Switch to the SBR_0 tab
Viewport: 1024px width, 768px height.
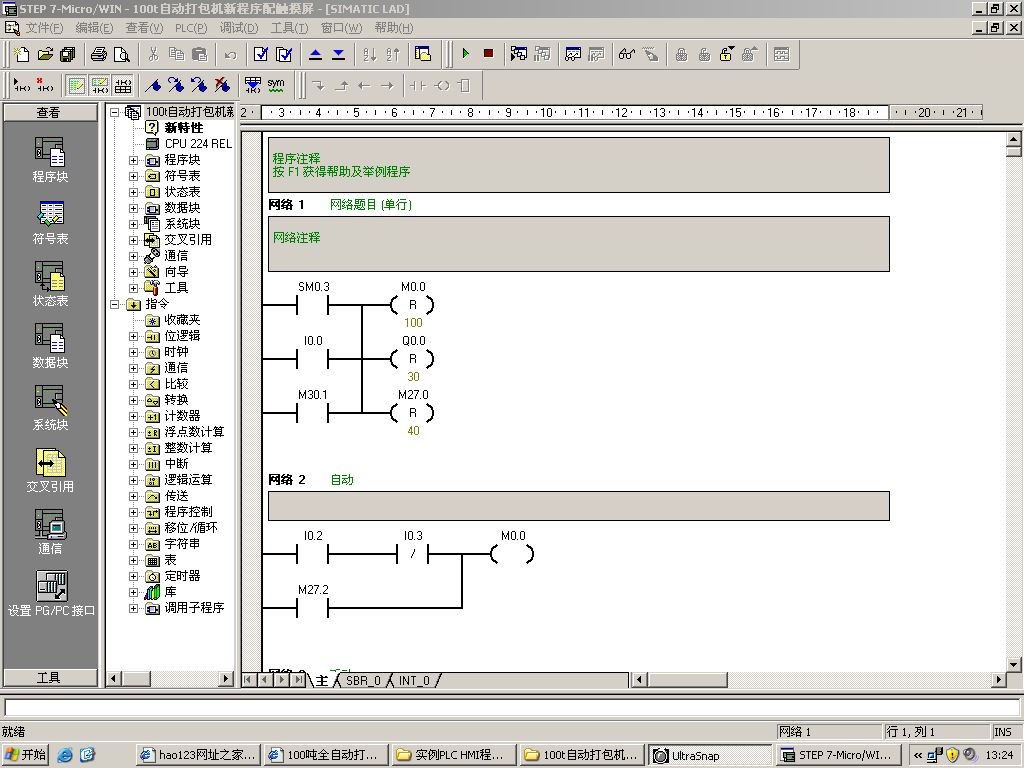click(x=362, y=680)
